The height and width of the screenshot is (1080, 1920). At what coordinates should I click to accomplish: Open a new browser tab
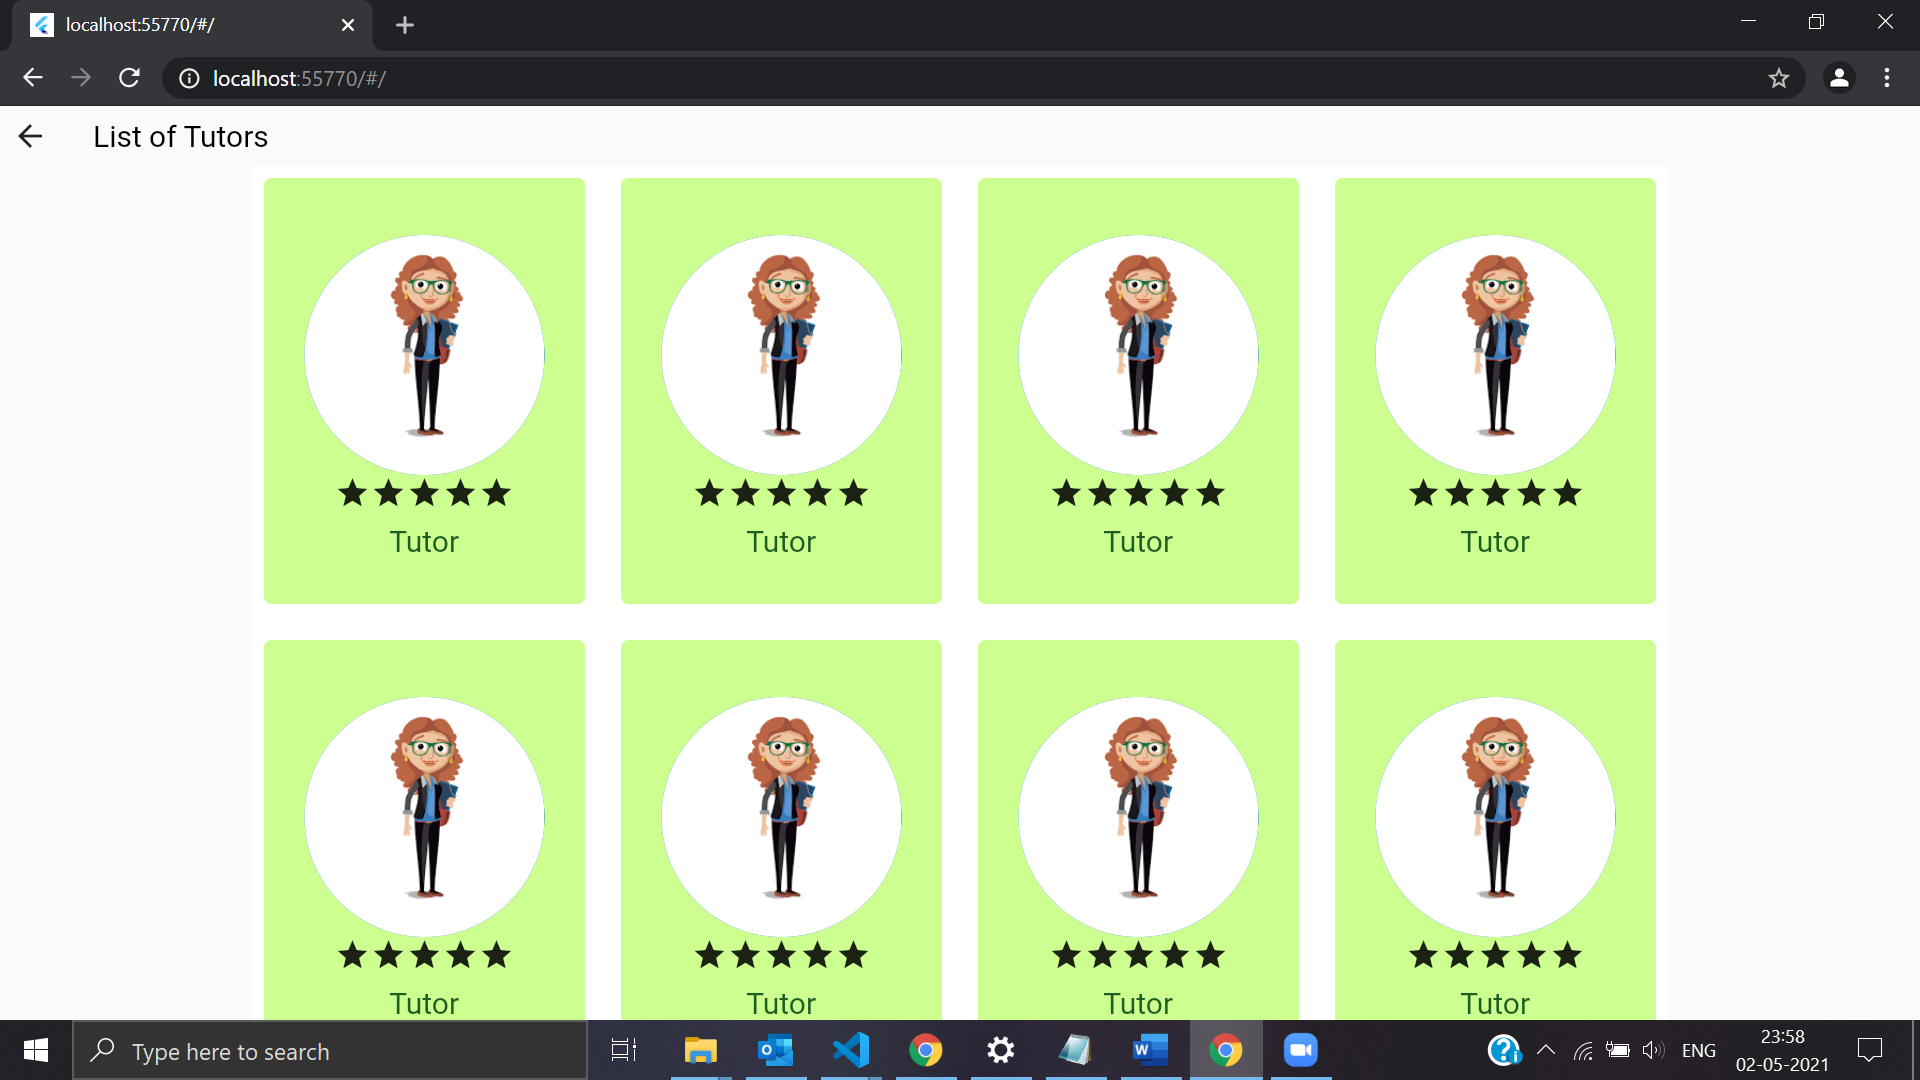click(x=405, y=25)
